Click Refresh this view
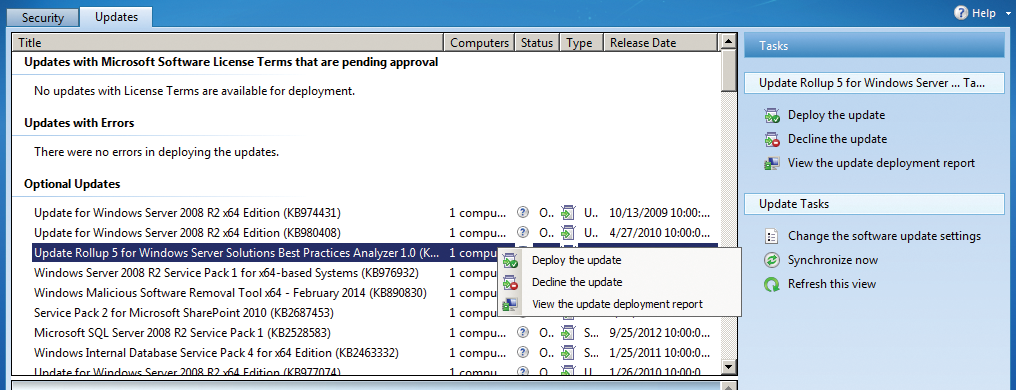Screen dimensions: 1016x390 click(831, 284)
